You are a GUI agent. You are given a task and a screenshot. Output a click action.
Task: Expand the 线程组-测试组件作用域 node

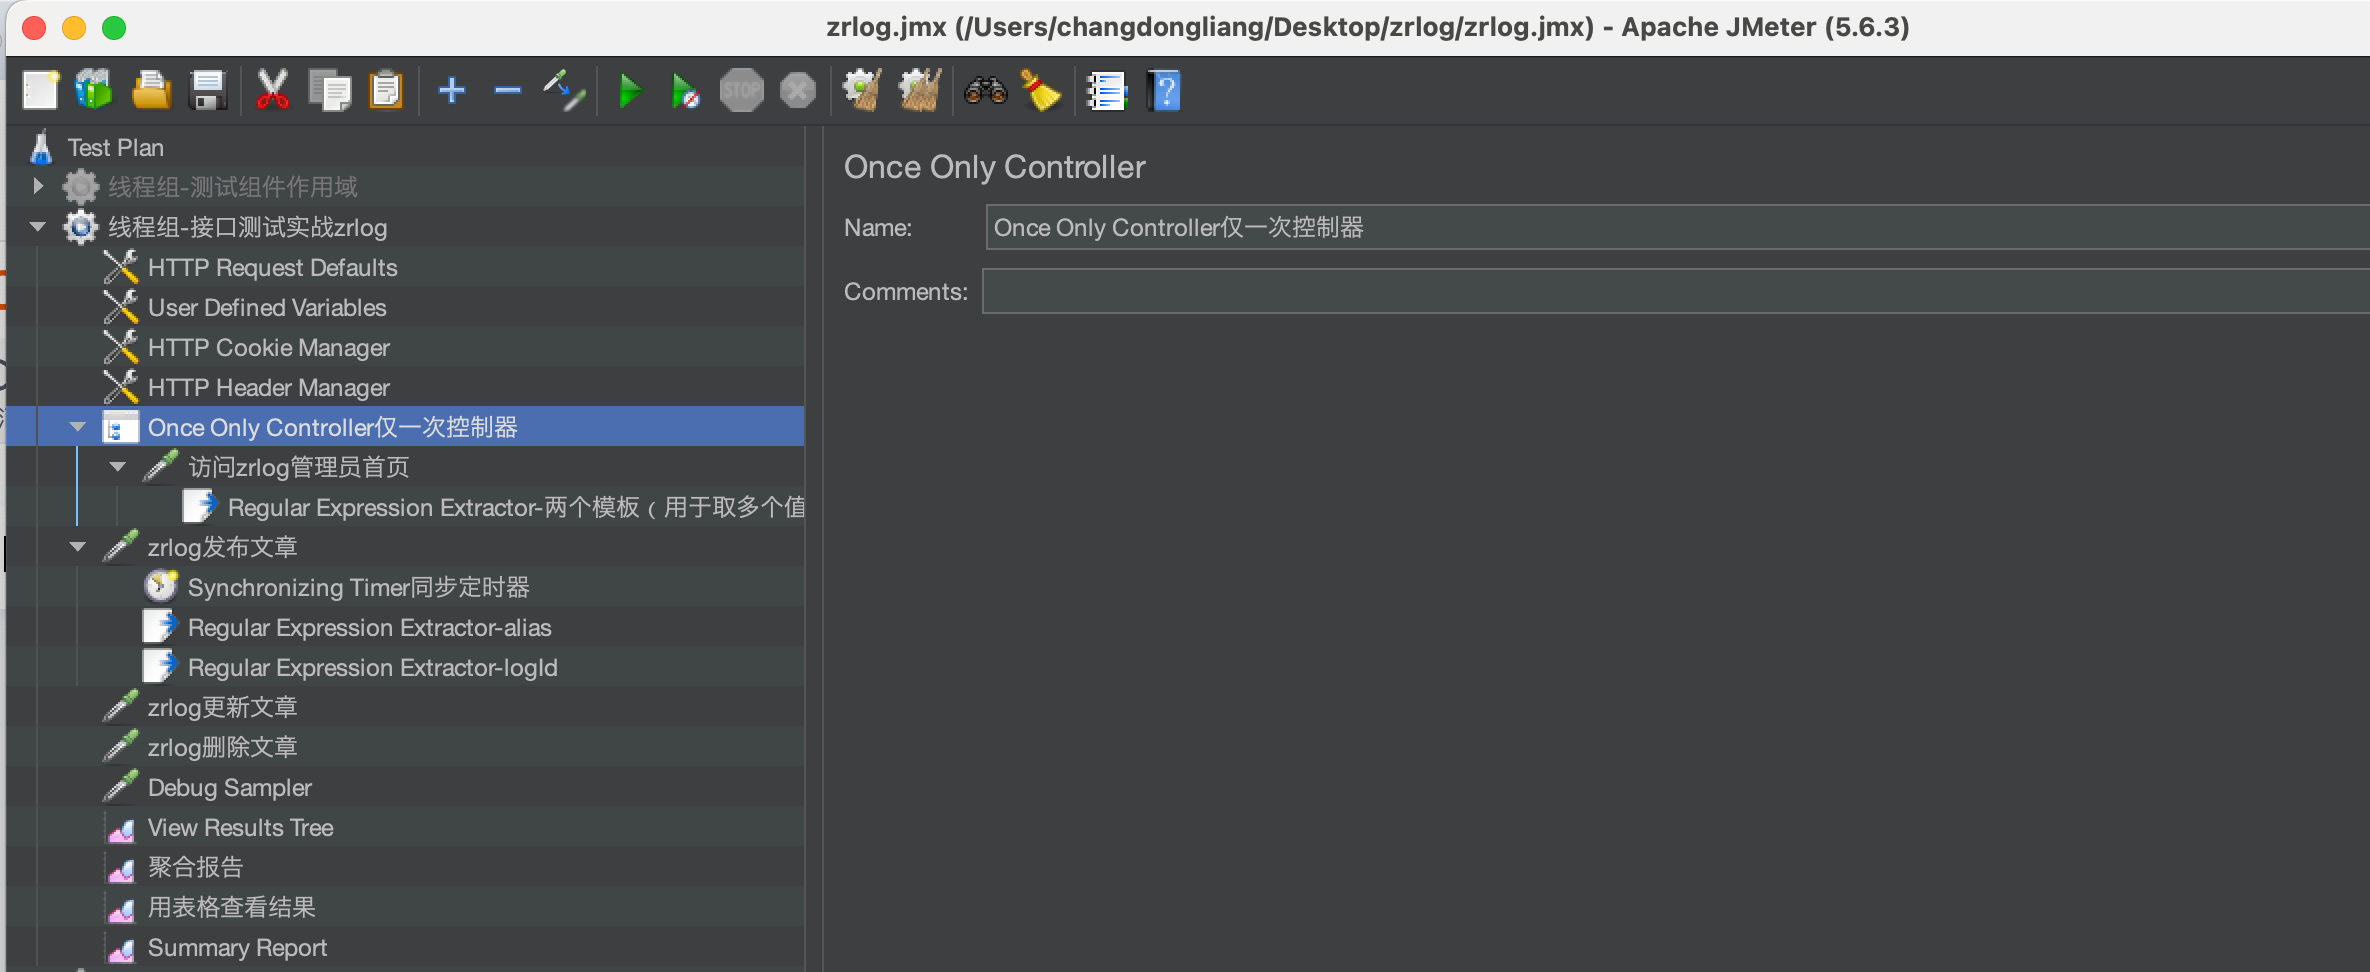pyautogui.click(x=38, y=186)
